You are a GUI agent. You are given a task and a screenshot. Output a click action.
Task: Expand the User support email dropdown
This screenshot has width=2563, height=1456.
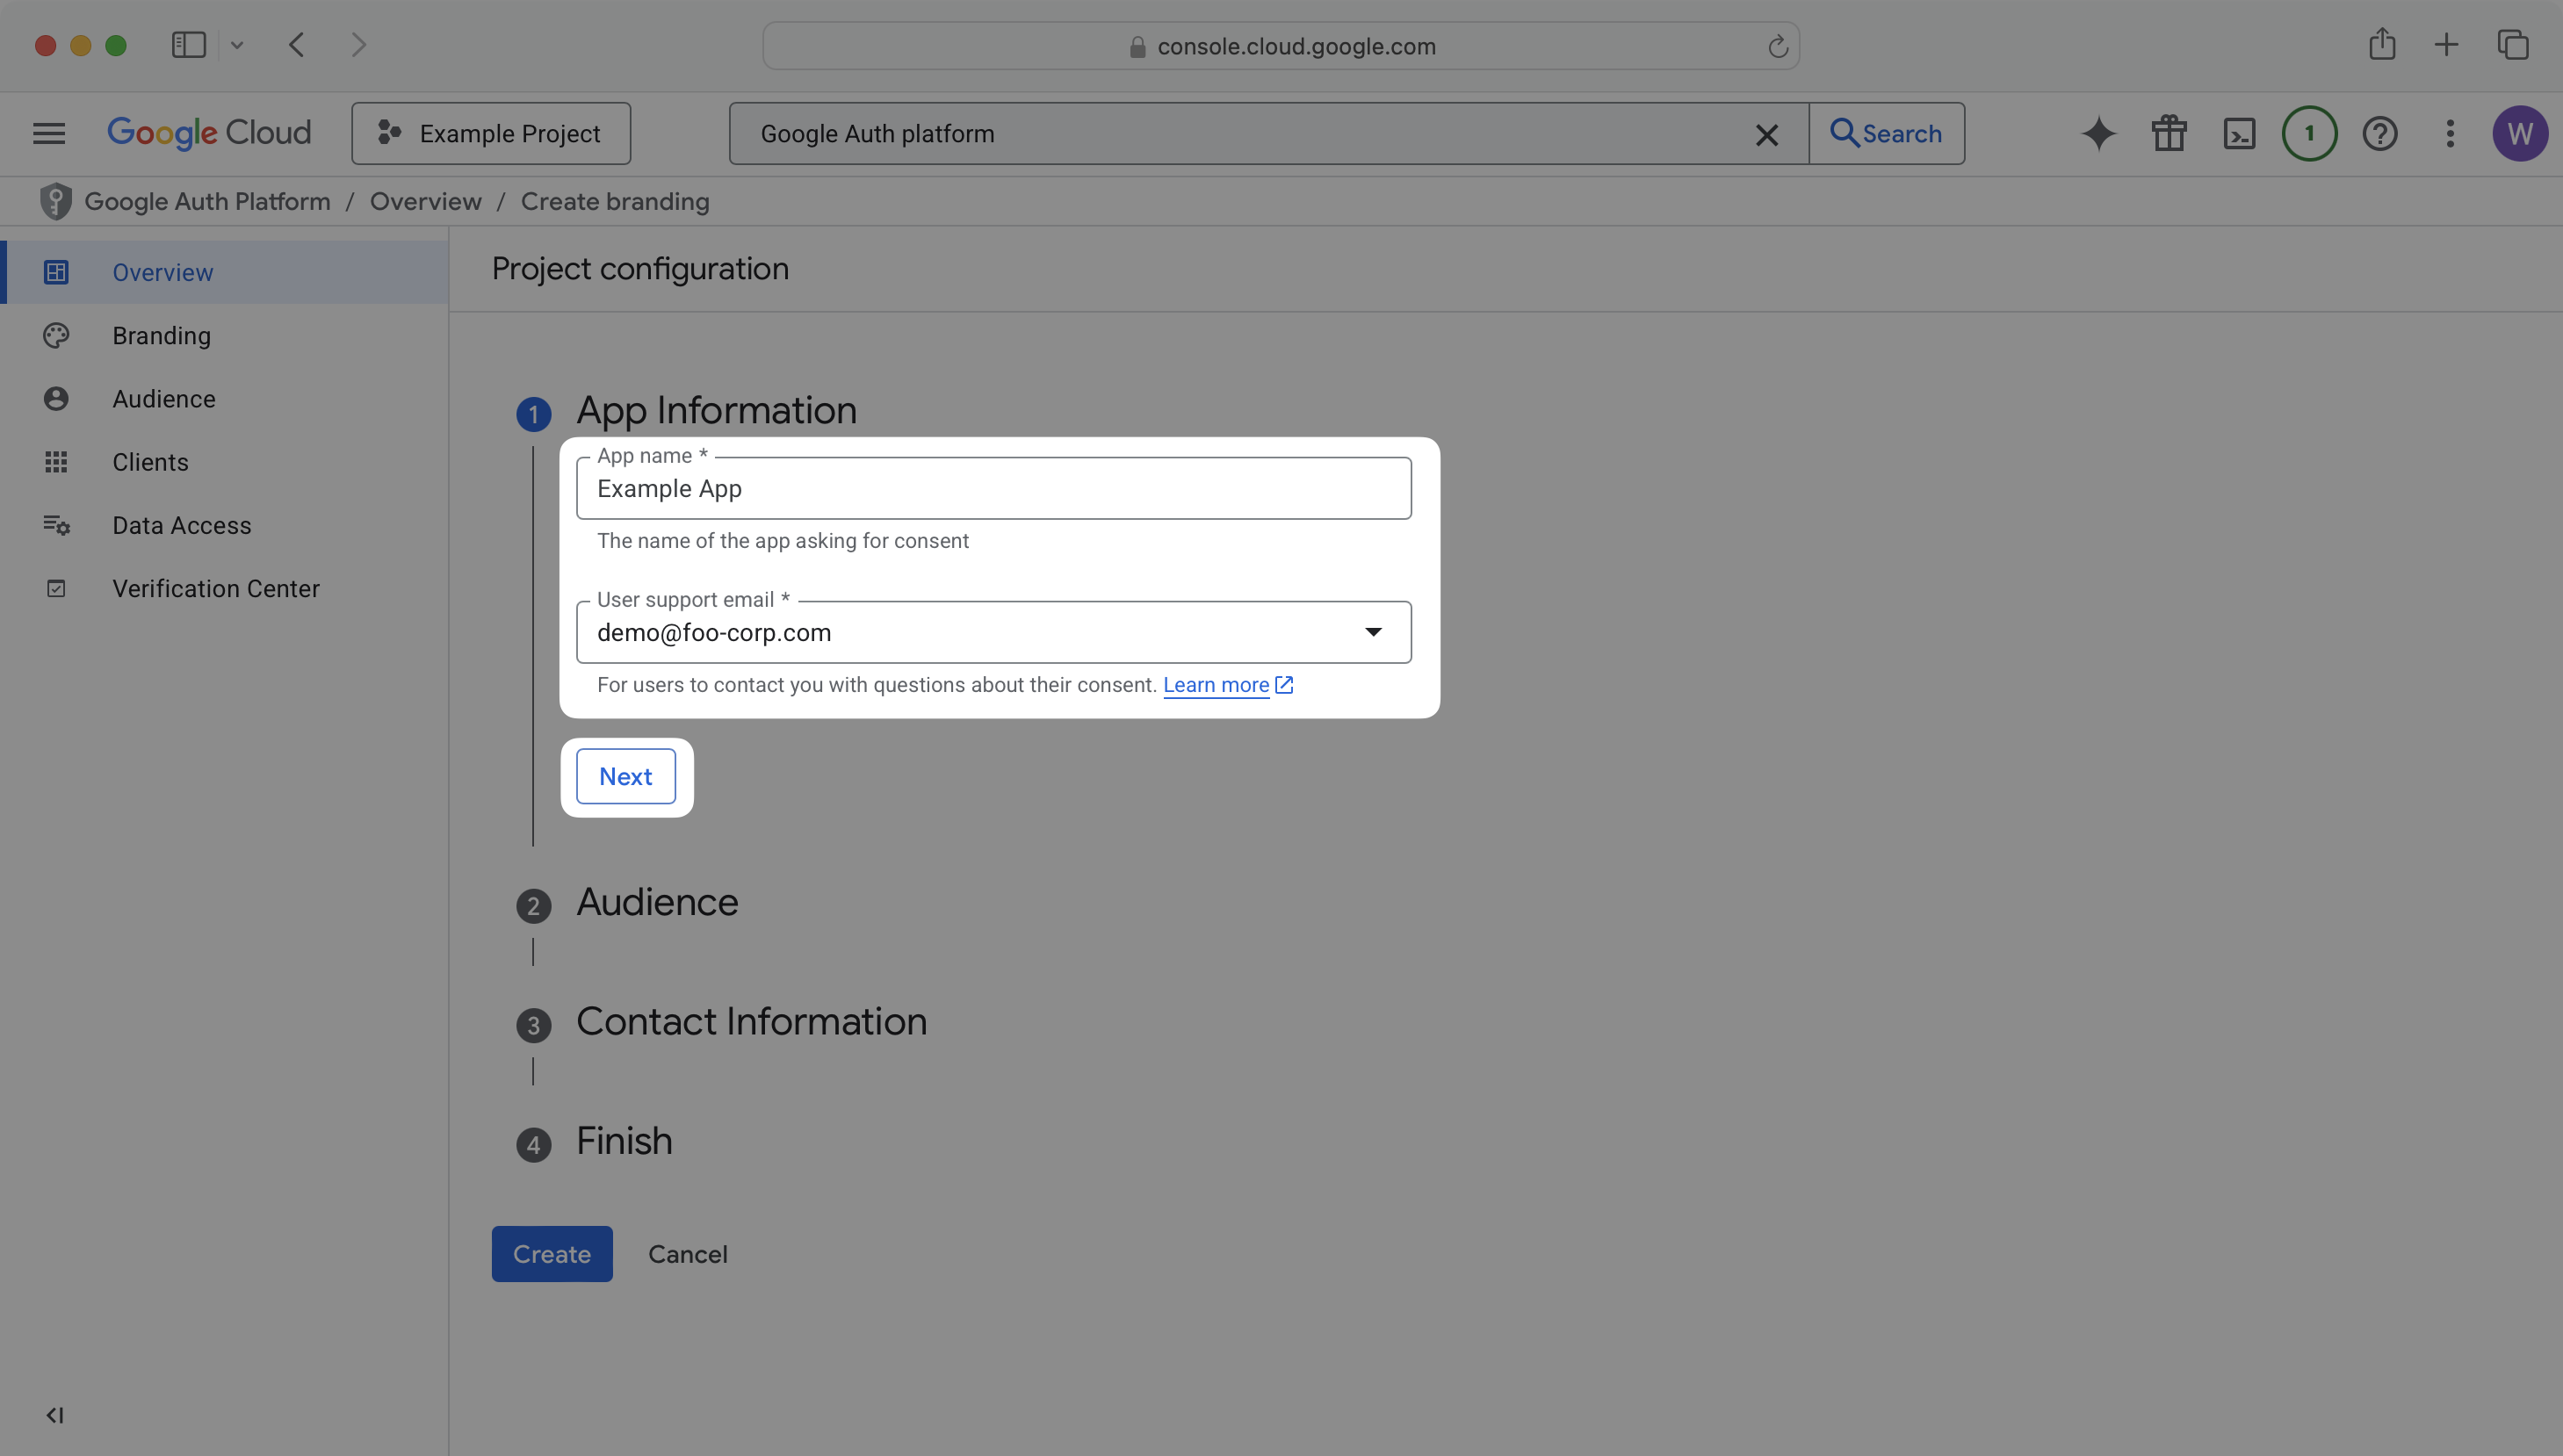pos(1374,631)
